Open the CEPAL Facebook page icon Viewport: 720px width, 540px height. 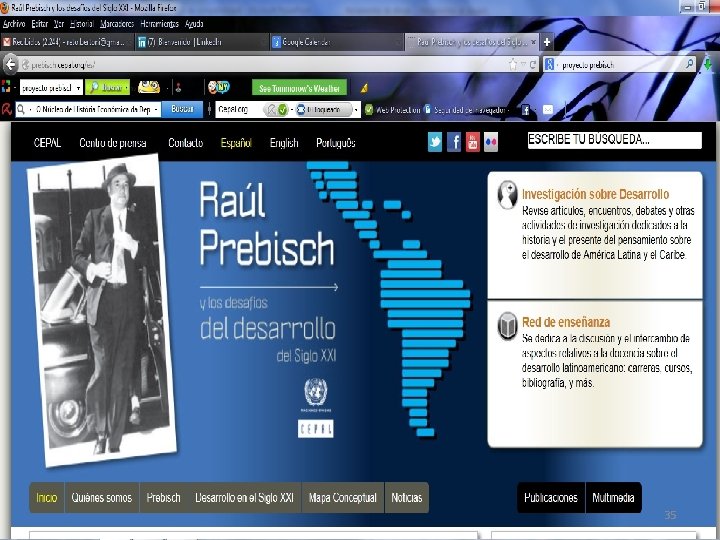[454, 142]
